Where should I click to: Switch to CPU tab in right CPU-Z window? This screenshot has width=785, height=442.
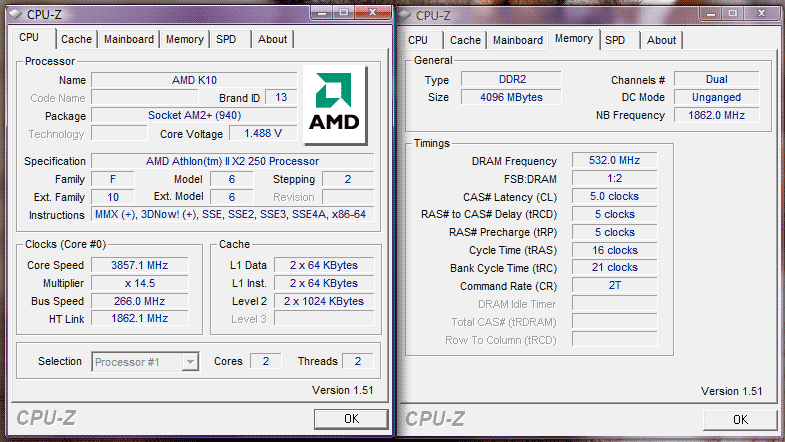(x=418, y=40)
